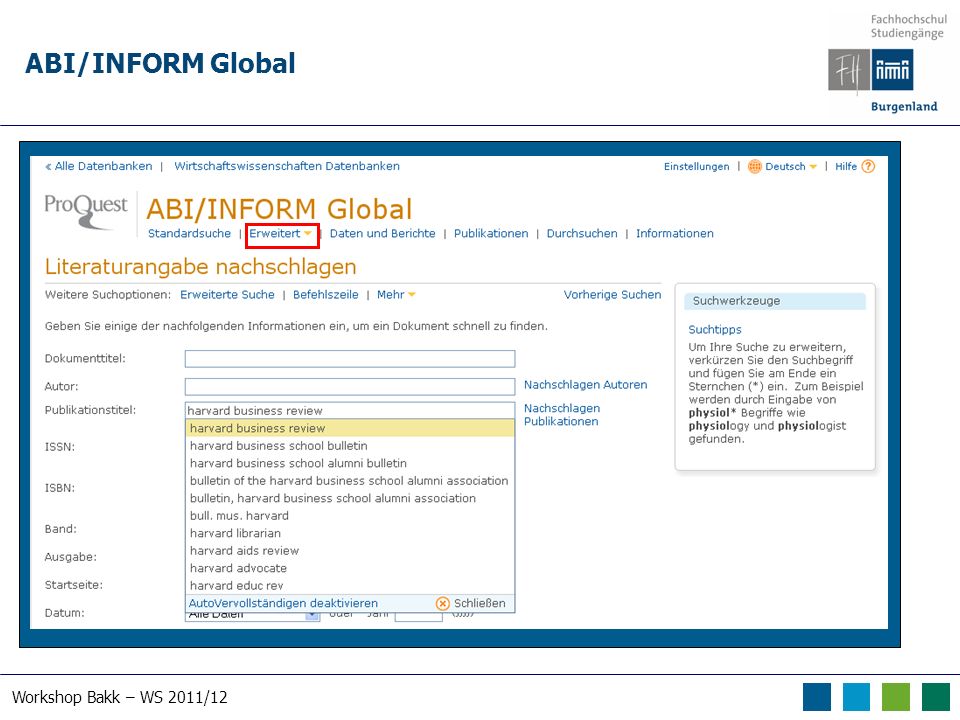Open Durchsuchen menu item
Viewport: 960px width, 720px height.
pyautogui.click(x=582, y=233)
